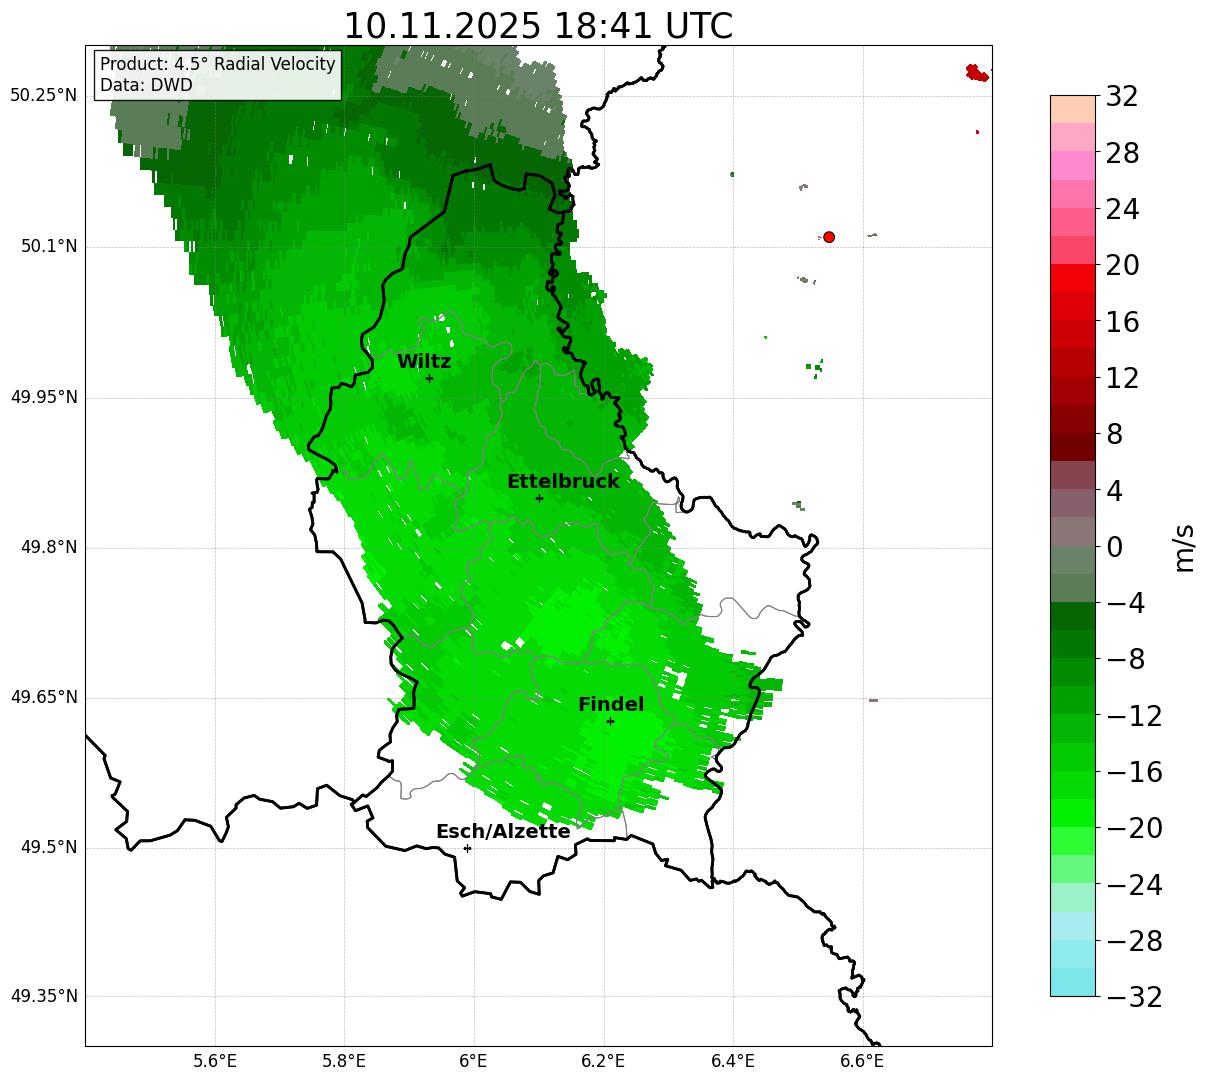This screenshot has height=1081, width=1207.
Task: Click the title '10.11.2025 18:41 UTC'
Action: coord(538,26)
